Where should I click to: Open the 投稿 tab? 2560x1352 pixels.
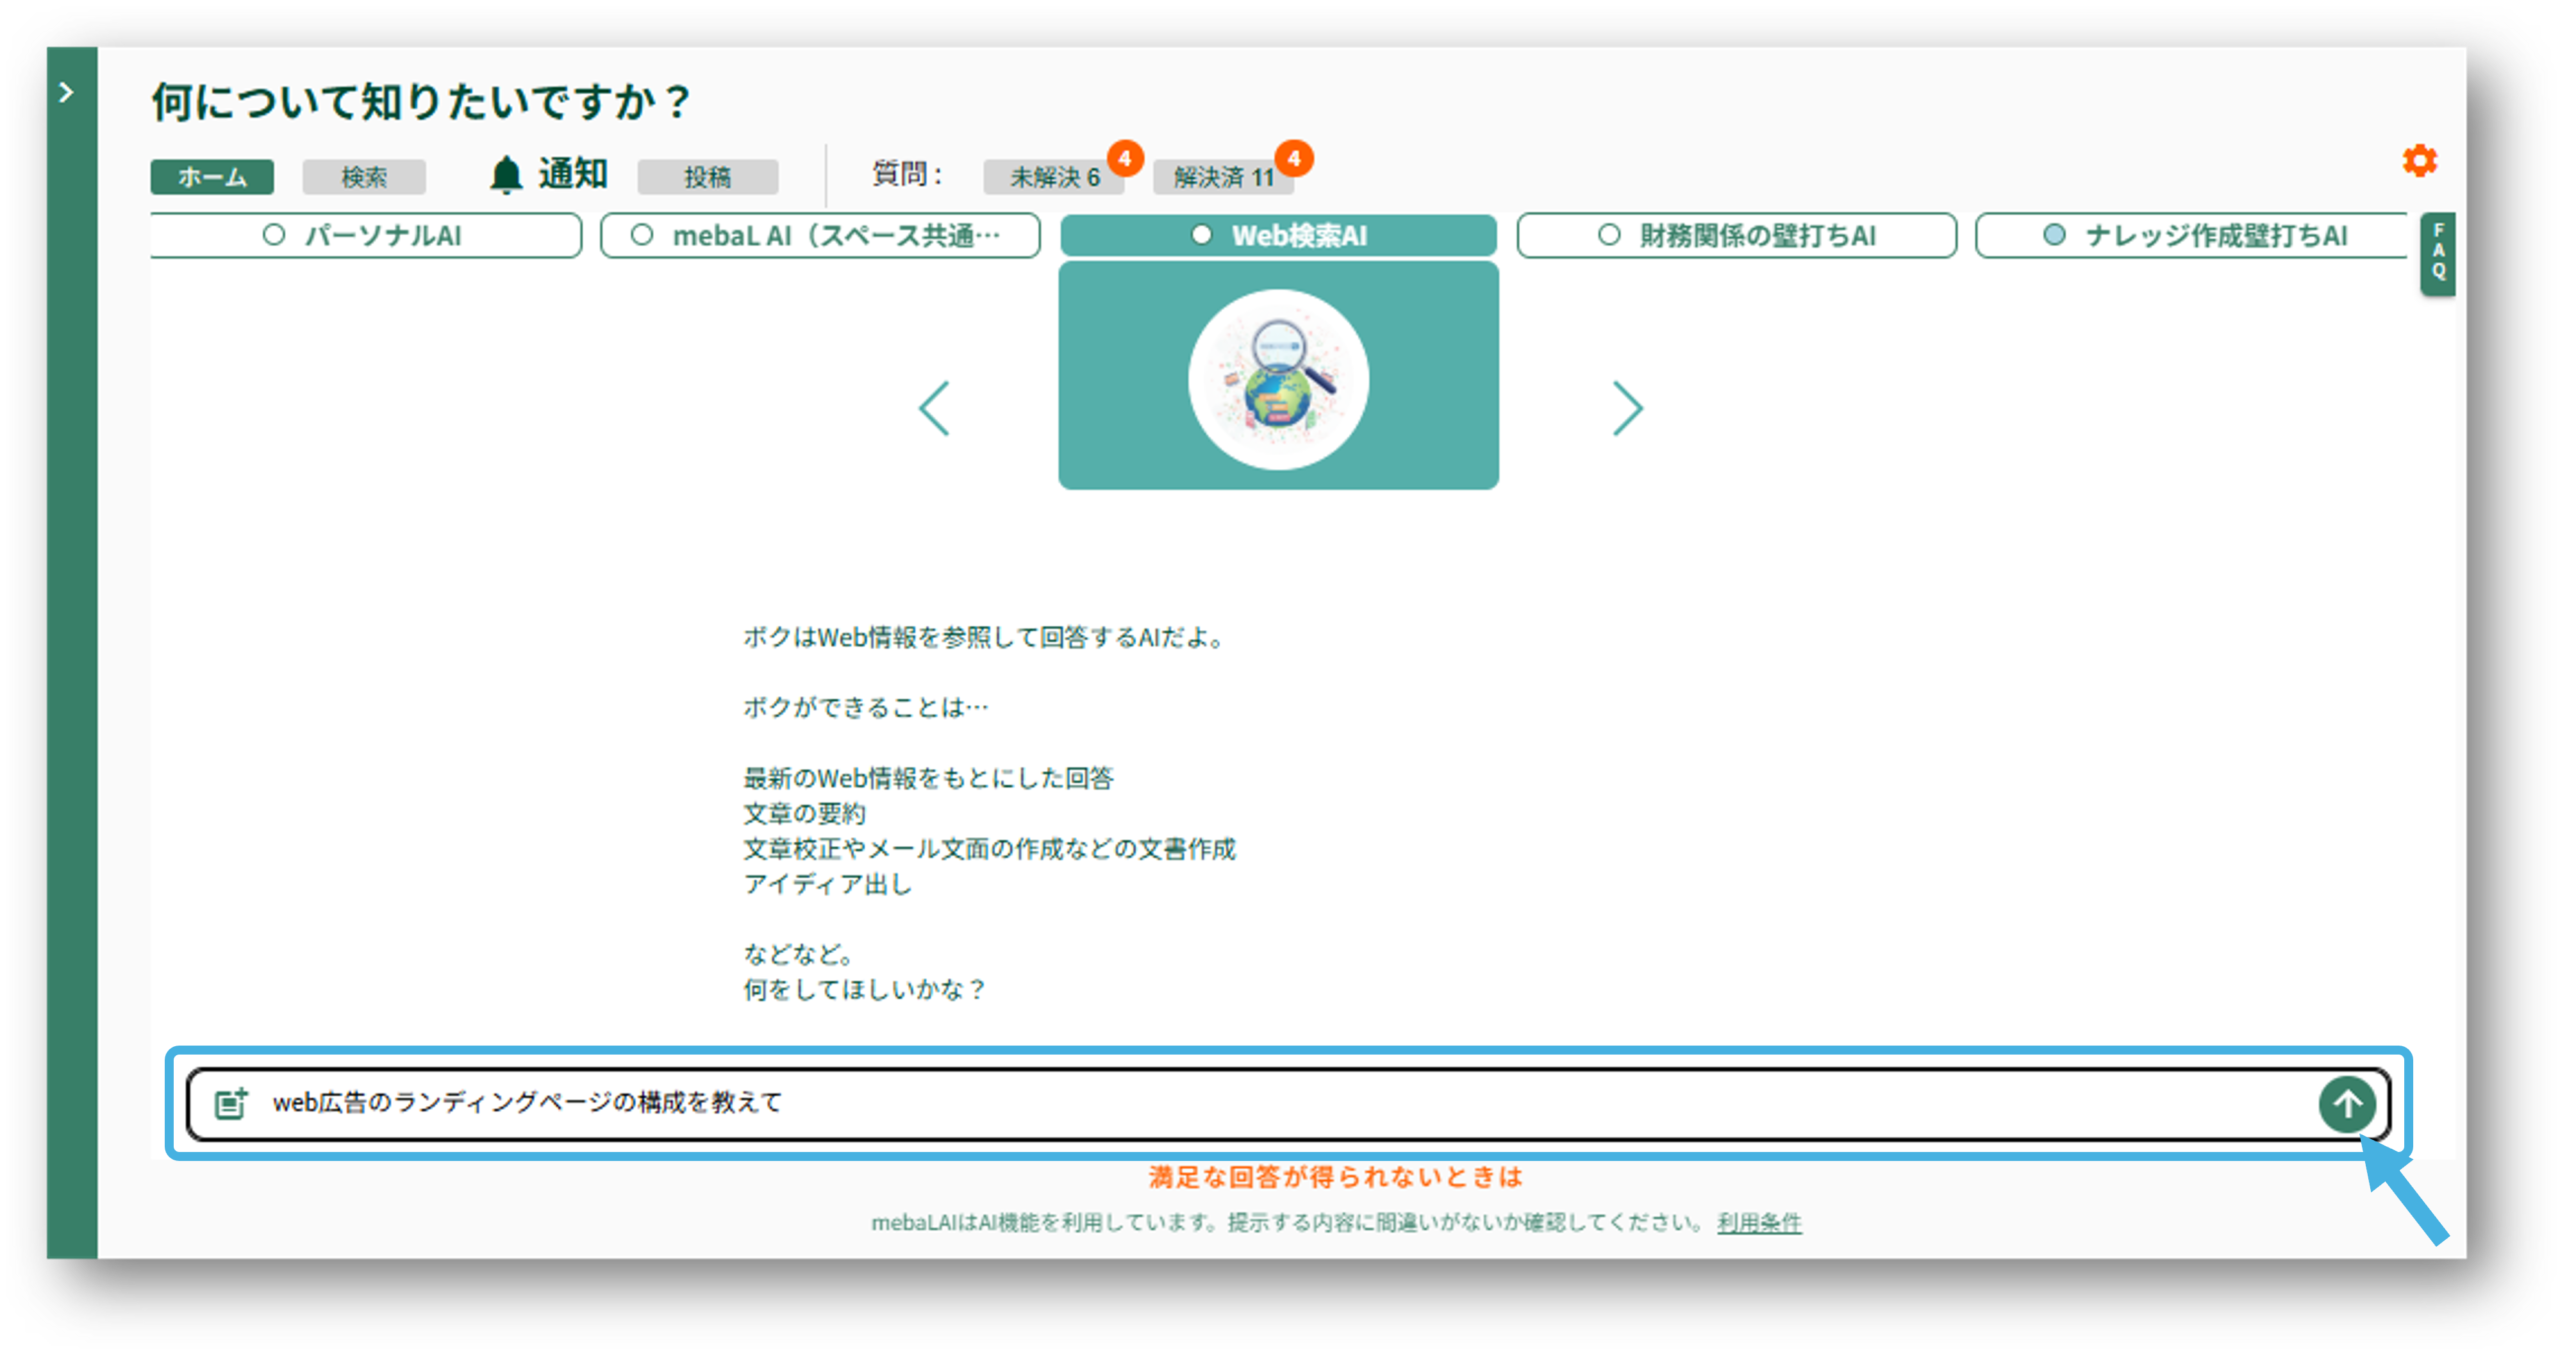tap(707, 177)
